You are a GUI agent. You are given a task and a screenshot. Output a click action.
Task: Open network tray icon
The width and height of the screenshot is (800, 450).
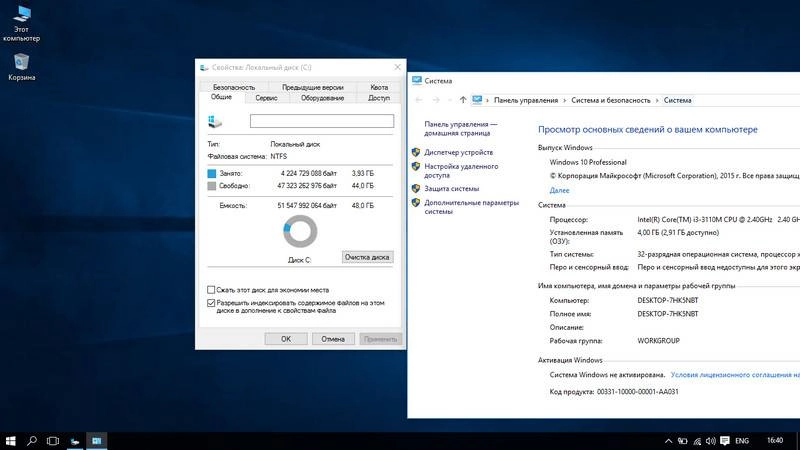[x=697, y=441]
